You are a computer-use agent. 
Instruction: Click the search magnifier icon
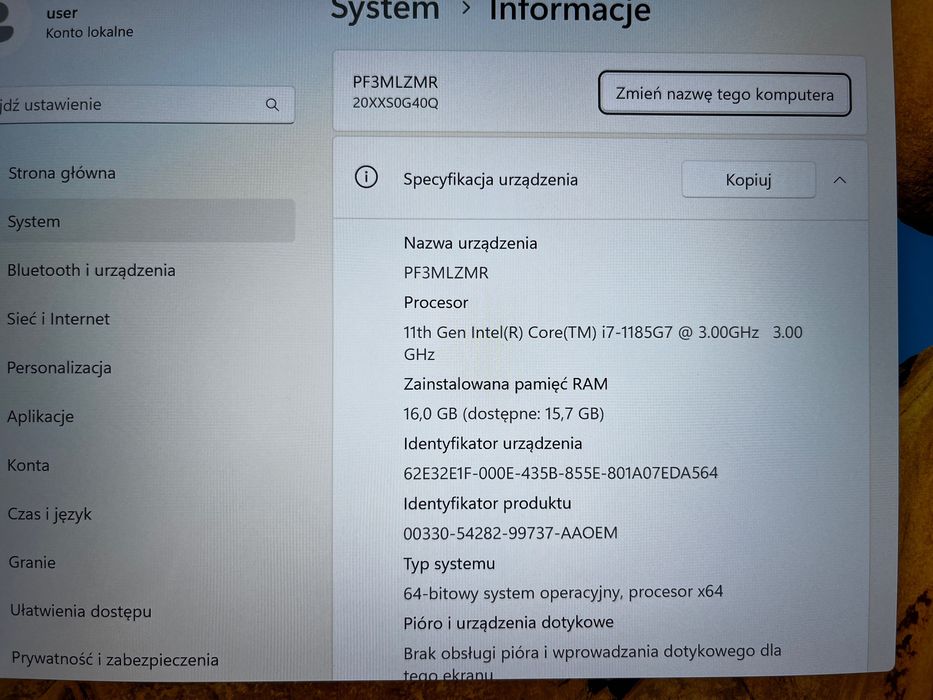(272, 105)
